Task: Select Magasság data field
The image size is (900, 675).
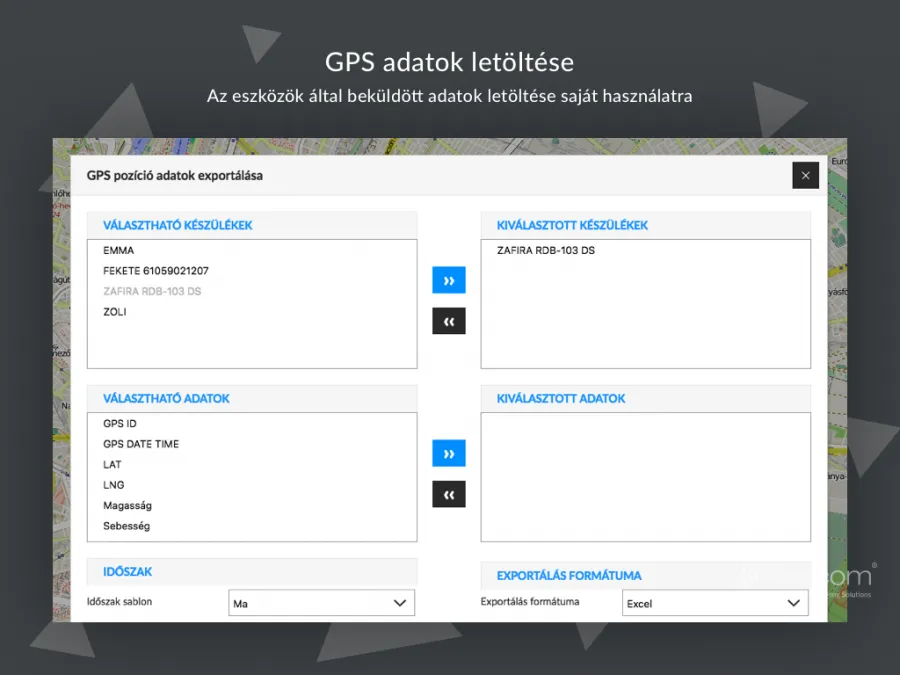Action: [252, 505]
